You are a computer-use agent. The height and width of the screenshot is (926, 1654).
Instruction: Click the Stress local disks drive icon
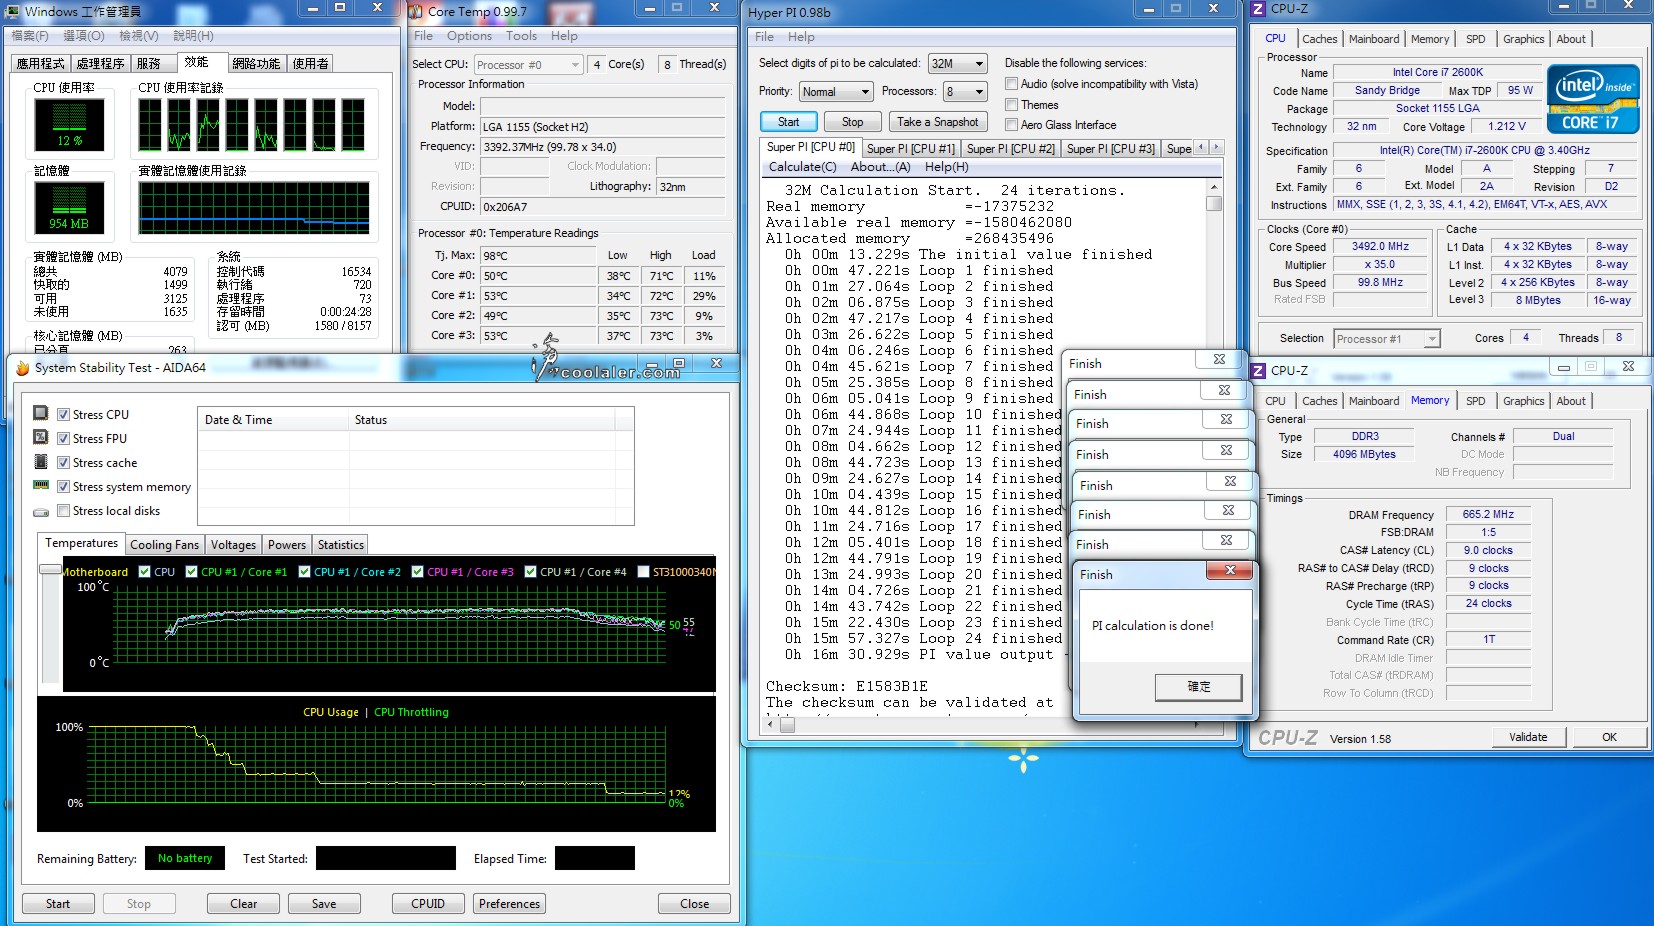41,512
